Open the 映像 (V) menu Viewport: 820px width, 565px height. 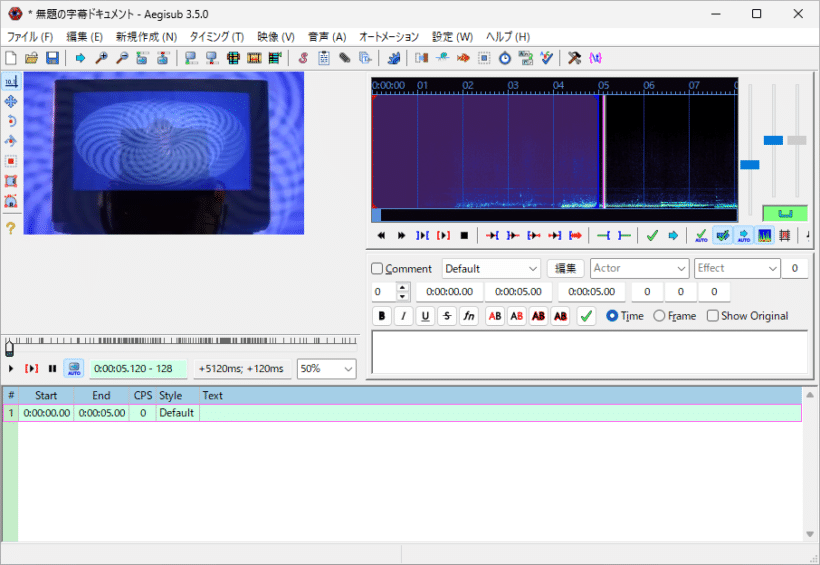pyautogui.click(x=276, y=37)
